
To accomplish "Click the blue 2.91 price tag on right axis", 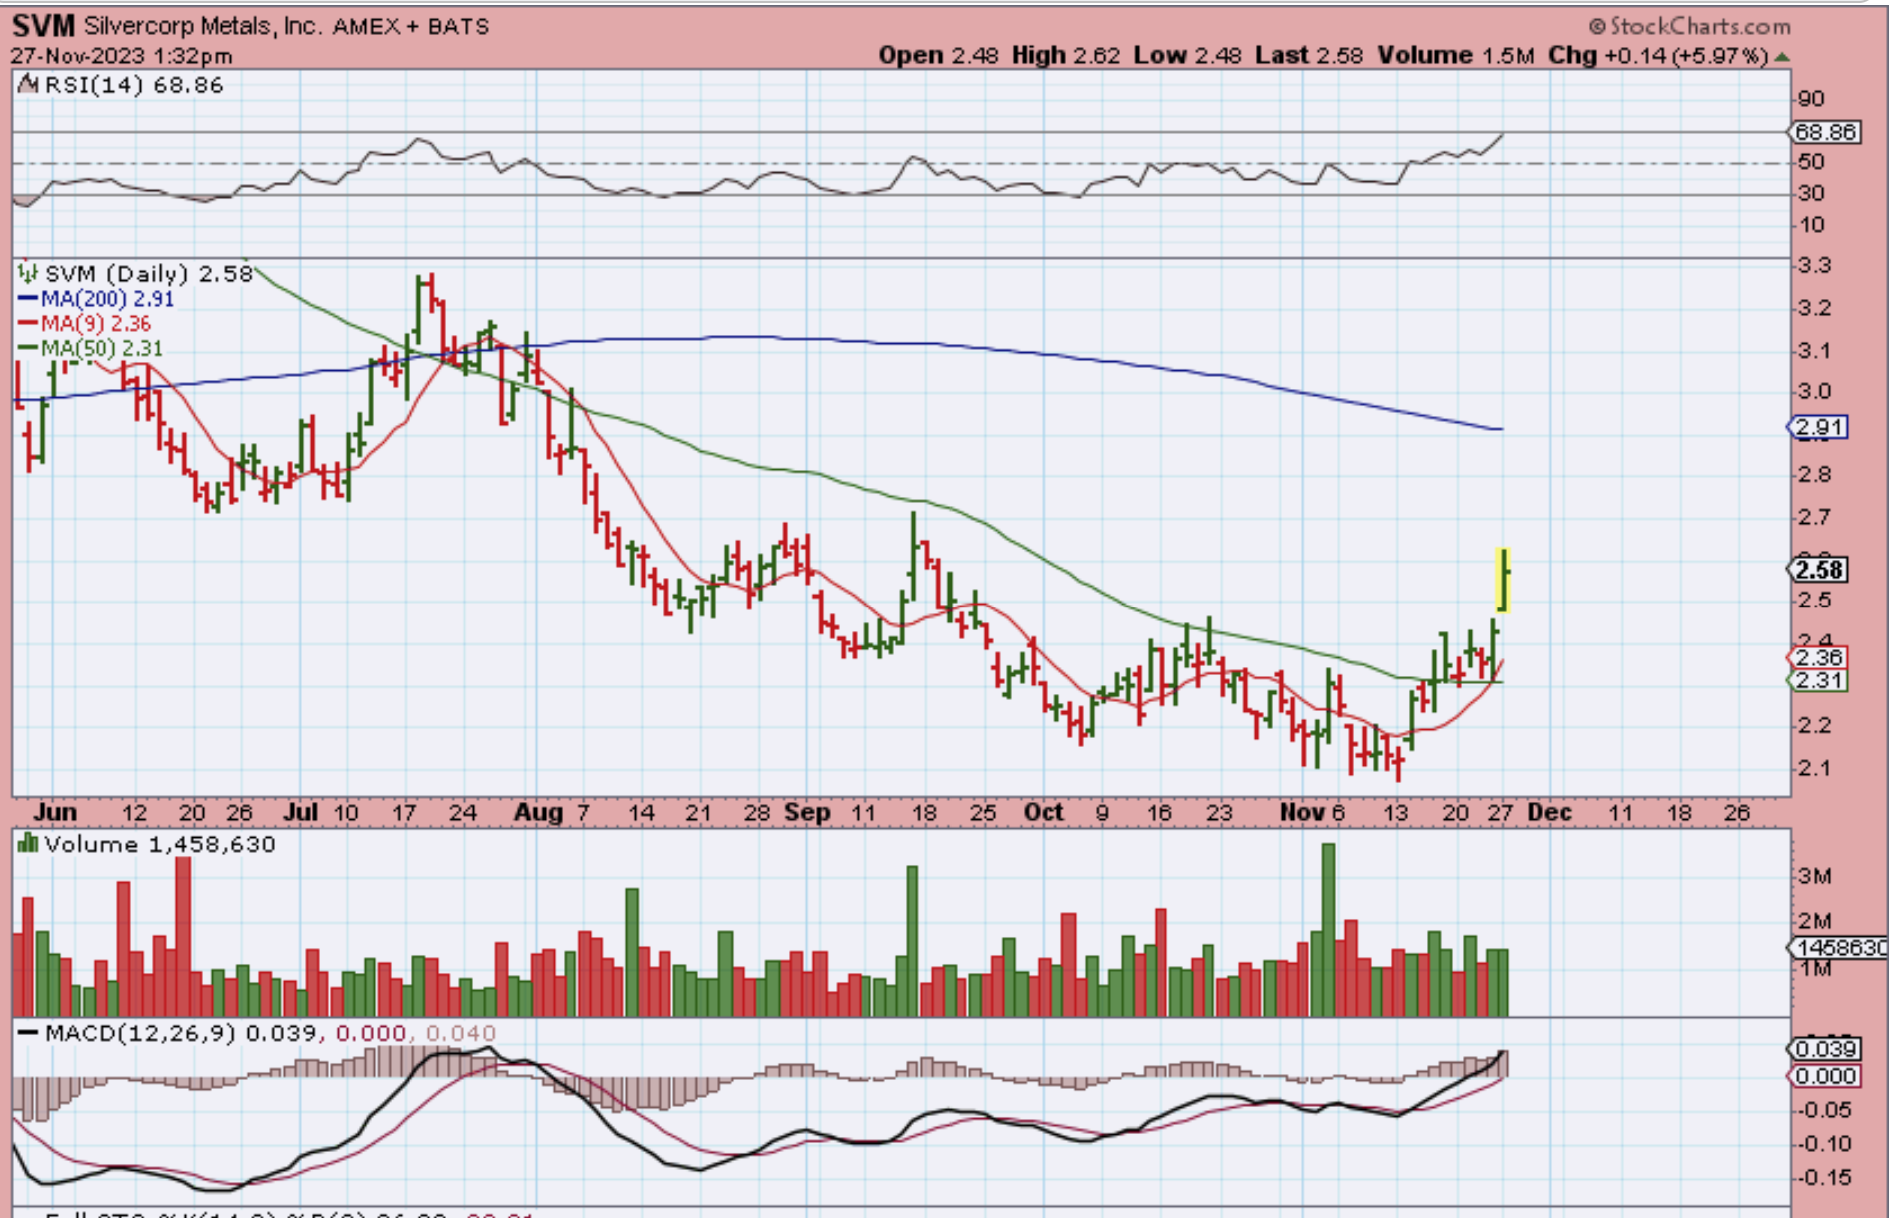I will [x=1819, y=427].
